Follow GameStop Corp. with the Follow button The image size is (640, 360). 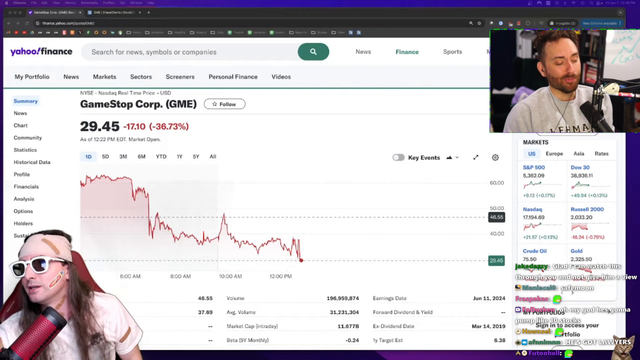[x=224, y=104]
